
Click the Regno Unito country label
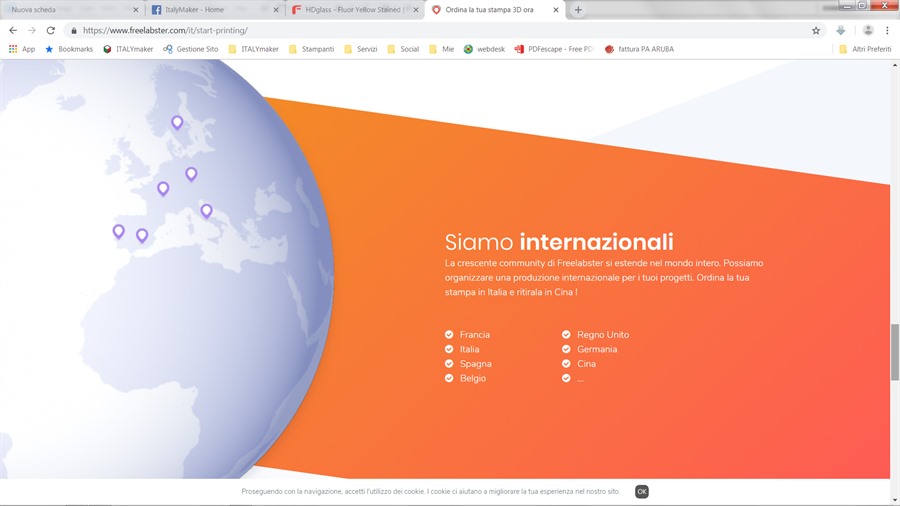pos(603,334)
